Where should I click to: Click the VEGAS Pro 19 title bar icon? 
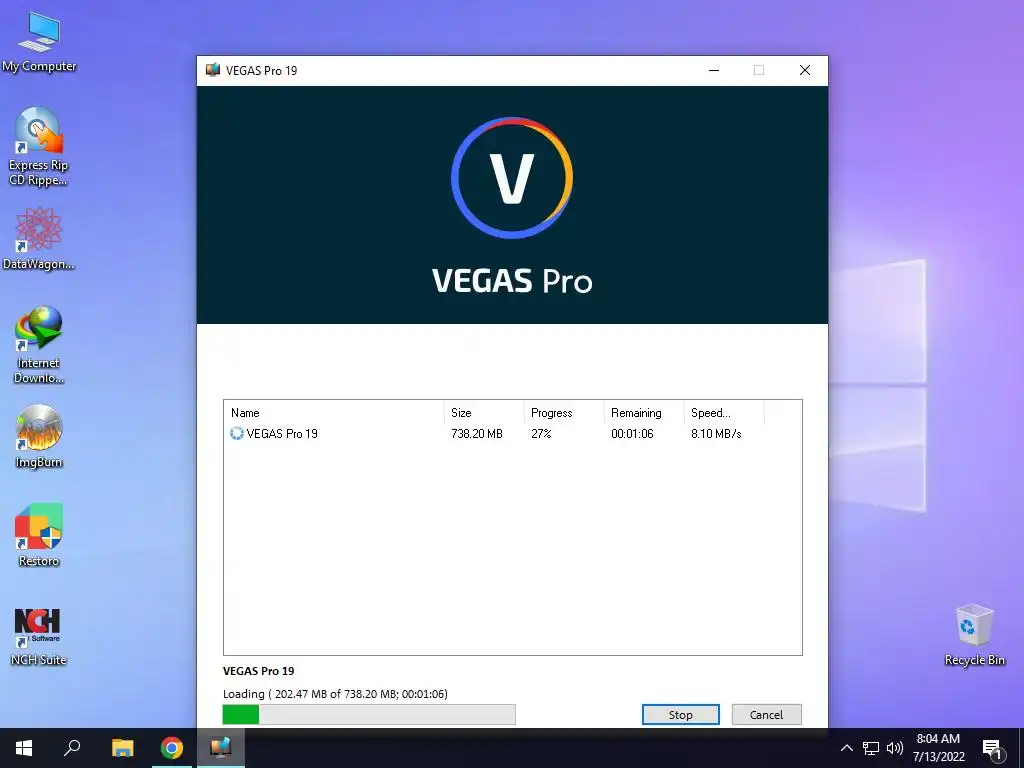[x=213, y=70]
